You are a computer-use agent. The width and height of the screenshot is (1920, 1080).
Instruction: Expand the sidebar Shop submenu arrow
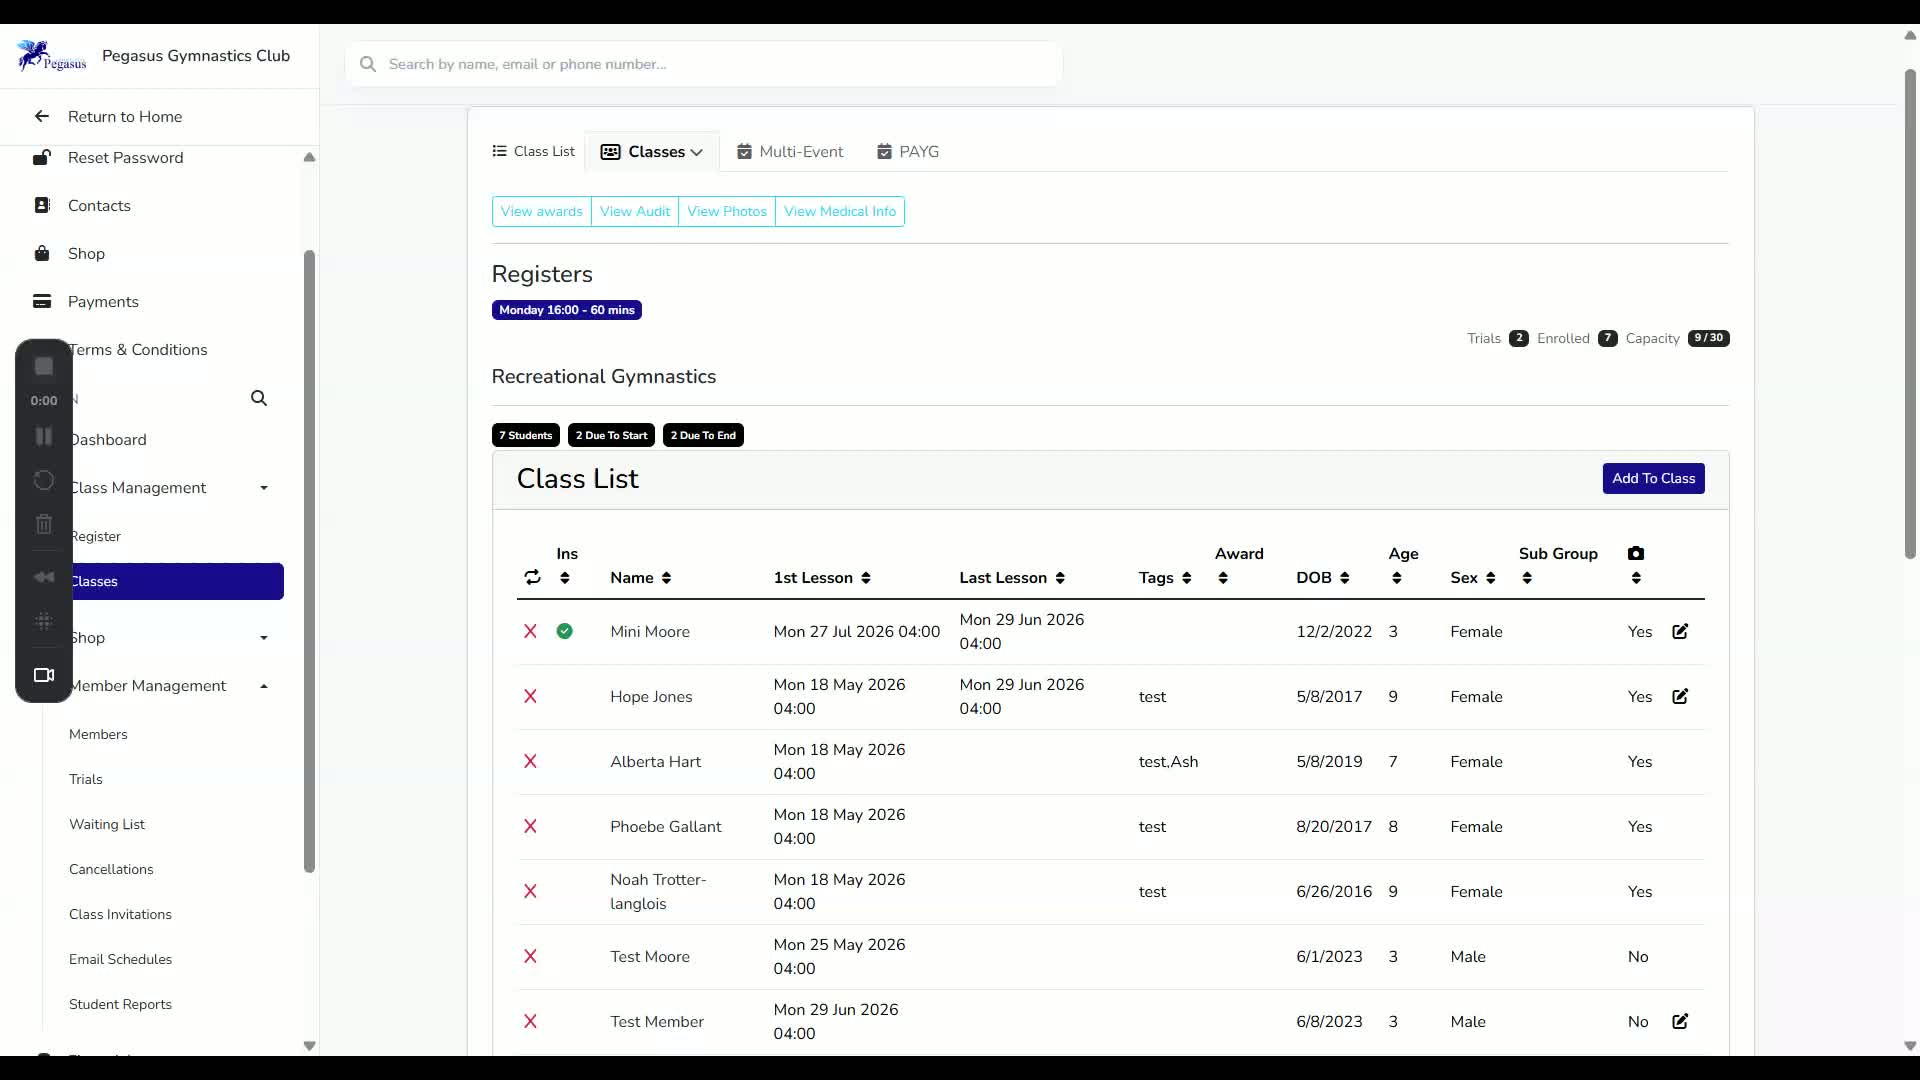(264, 638)
